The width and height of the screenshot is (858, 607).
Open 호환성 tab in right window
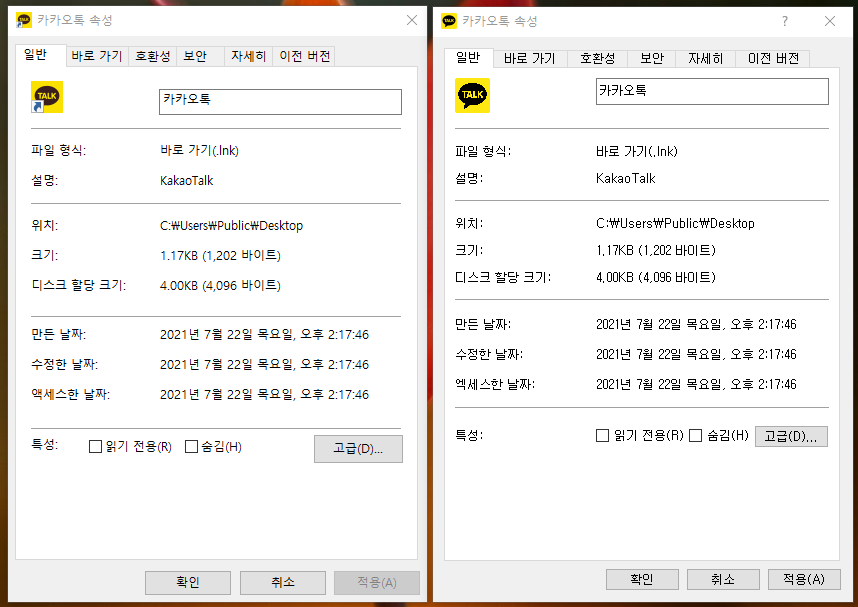[x=598, y=59]
